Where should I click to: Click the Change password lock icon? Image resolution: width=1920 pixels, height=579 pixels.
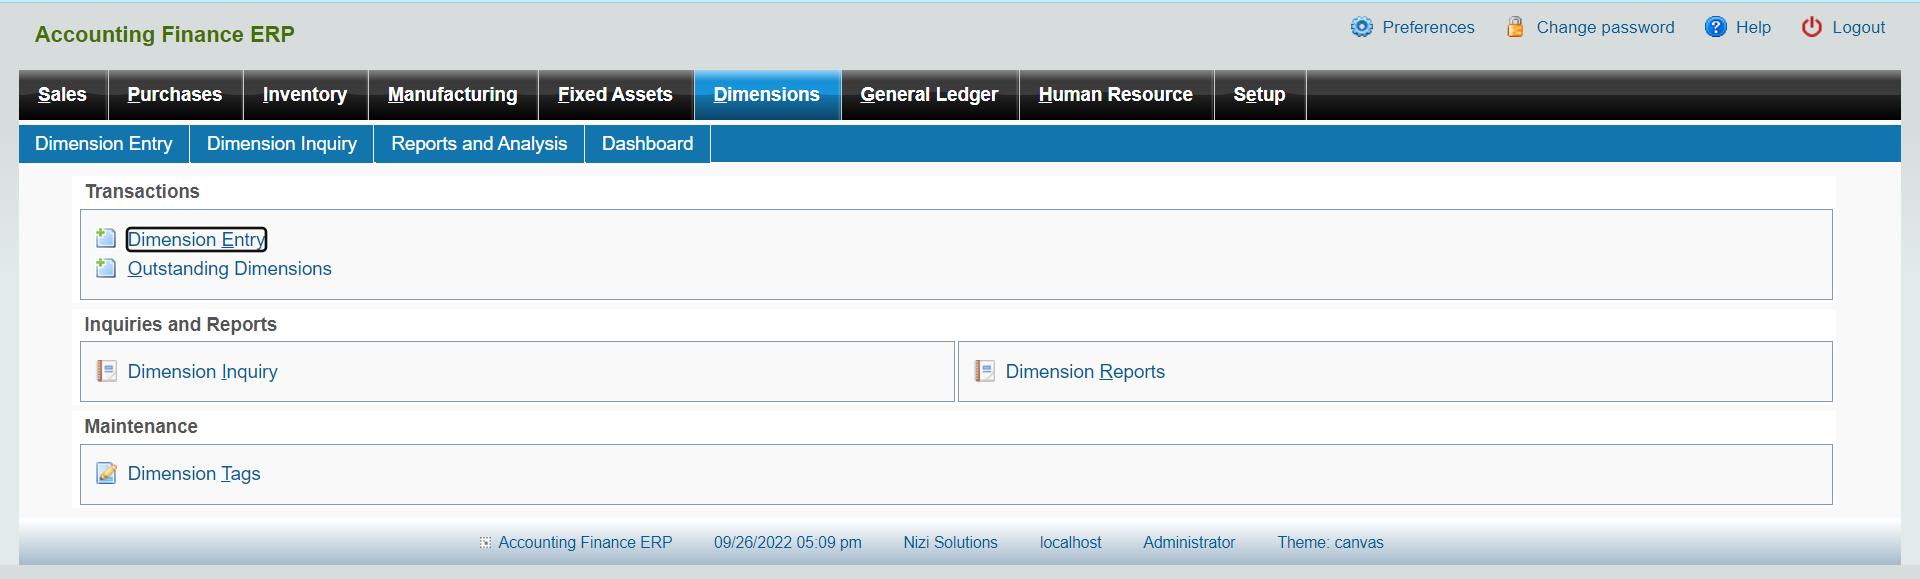1515,27
